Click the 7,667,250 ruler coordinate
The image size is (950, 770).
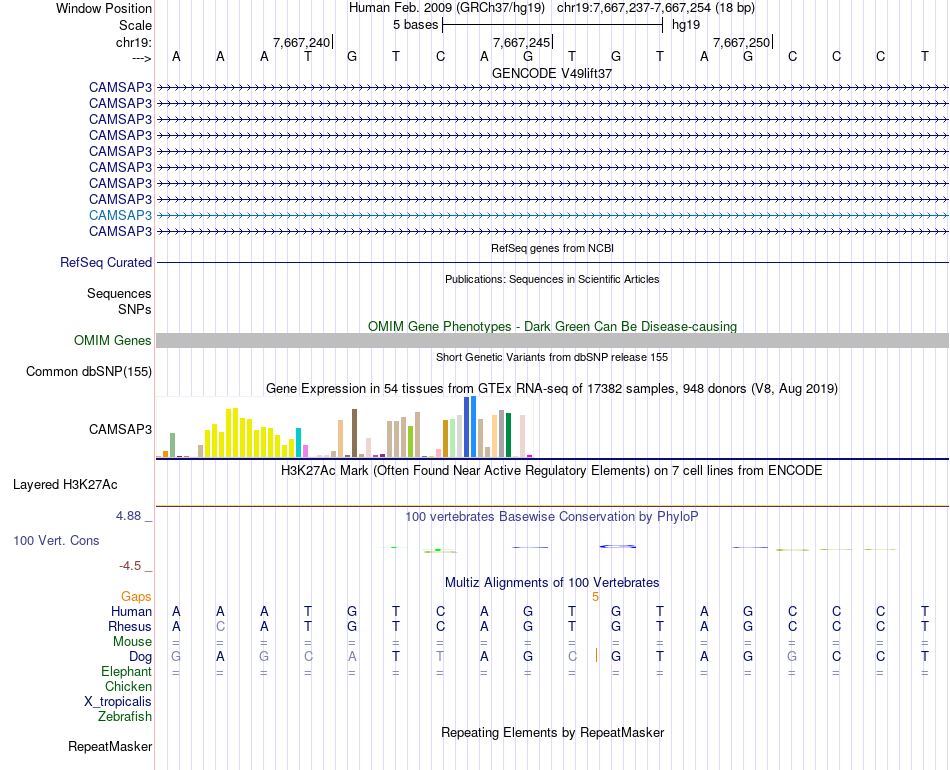coord(741,42)
